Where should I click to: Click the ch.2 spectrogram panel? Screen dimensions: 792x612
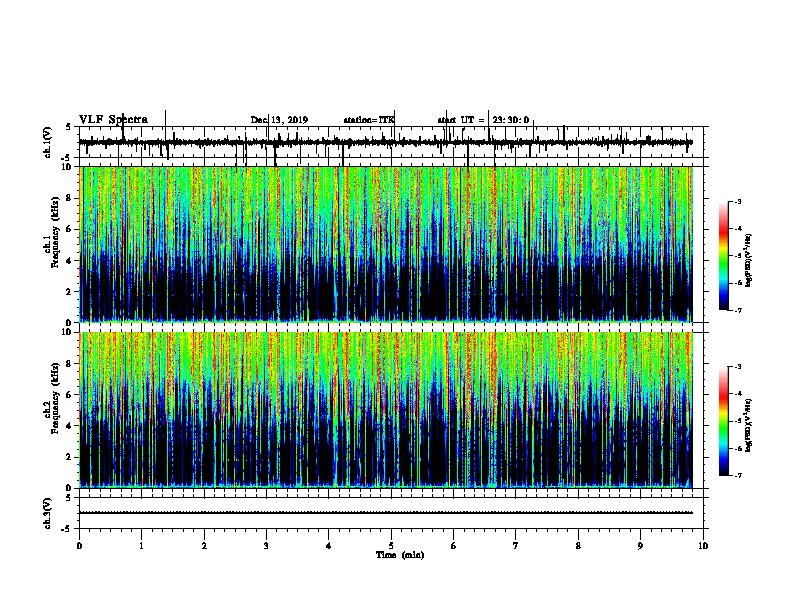(x=386, y=410)
